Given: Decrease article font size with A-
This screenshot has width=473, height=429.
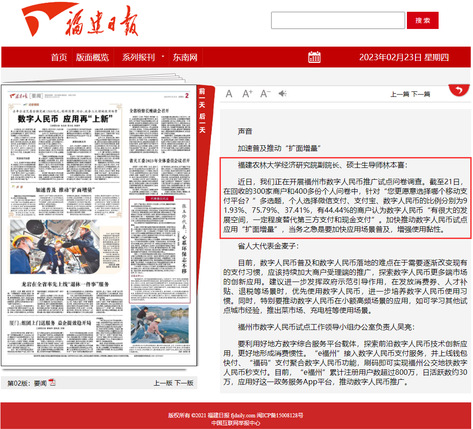Looking at the screenshot, I should coord(265,94).
